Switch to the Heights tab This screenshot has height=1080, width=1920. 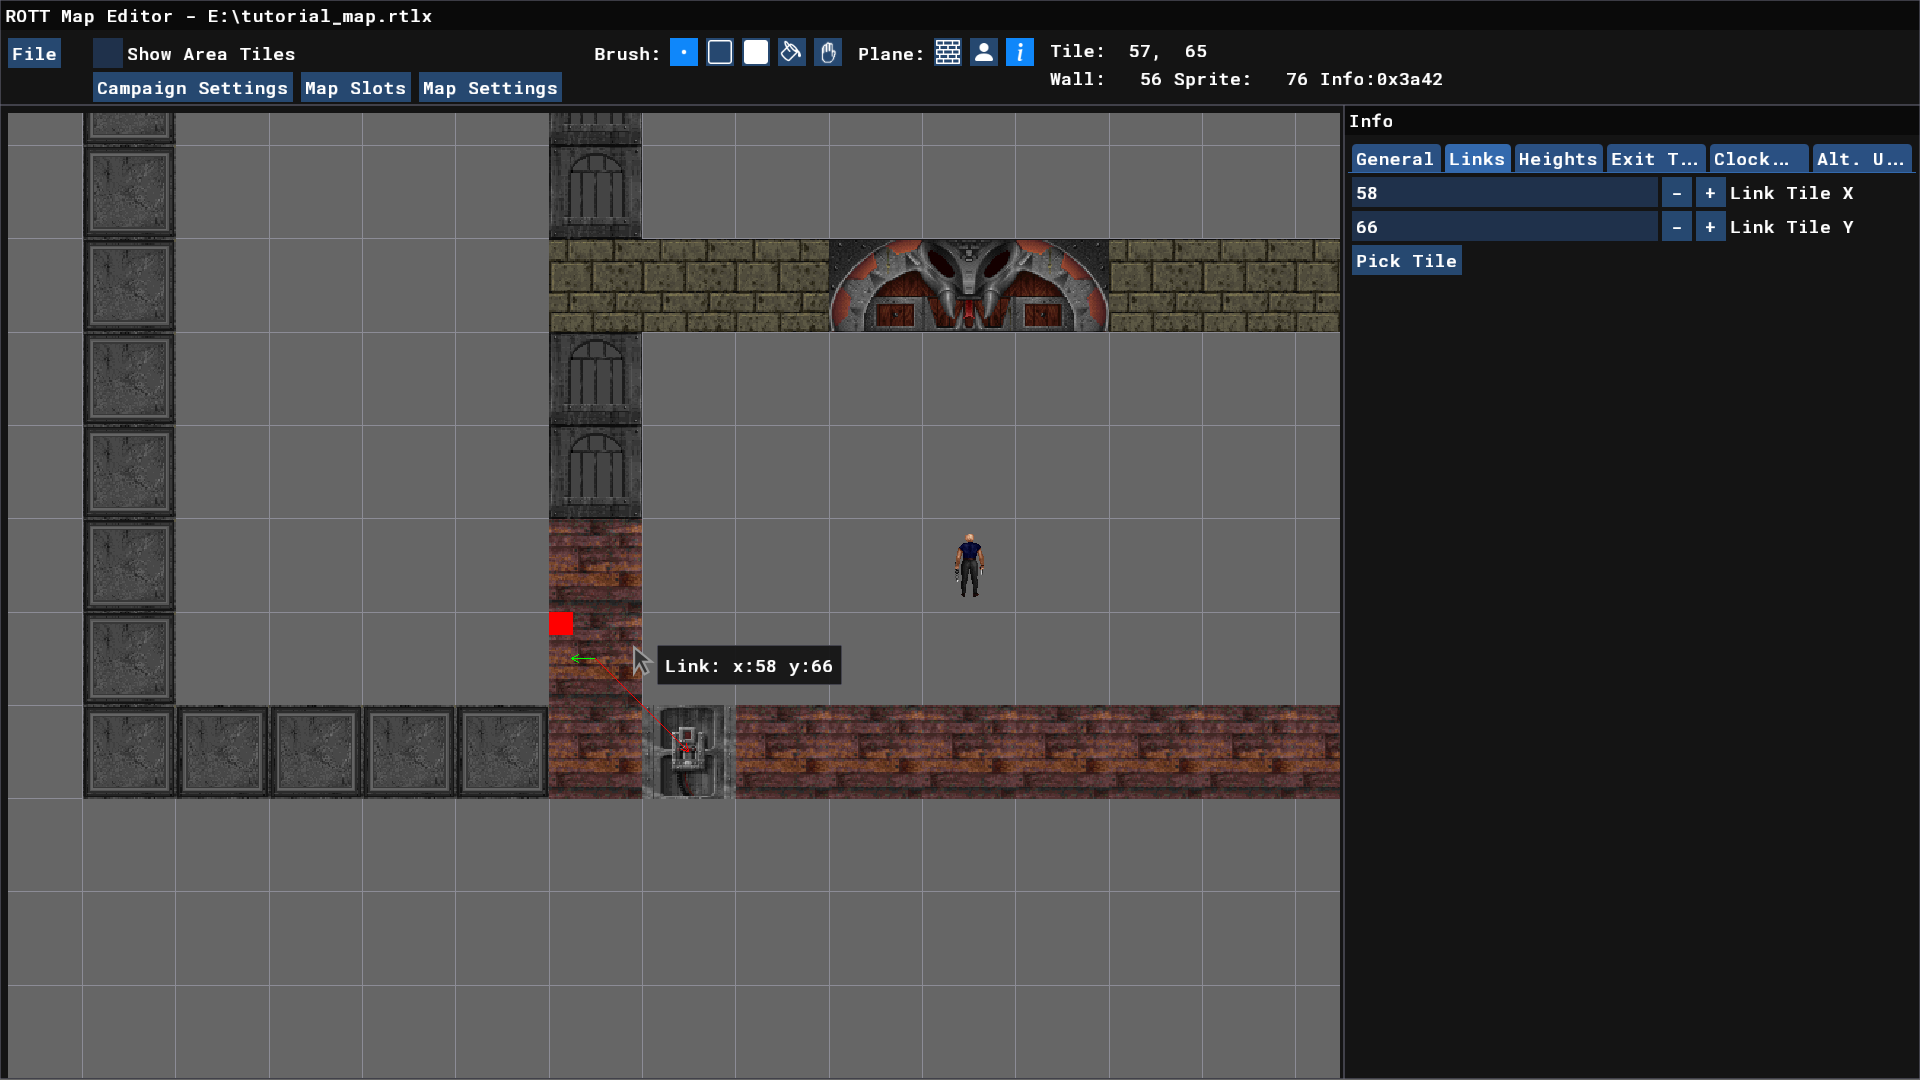1557,159
